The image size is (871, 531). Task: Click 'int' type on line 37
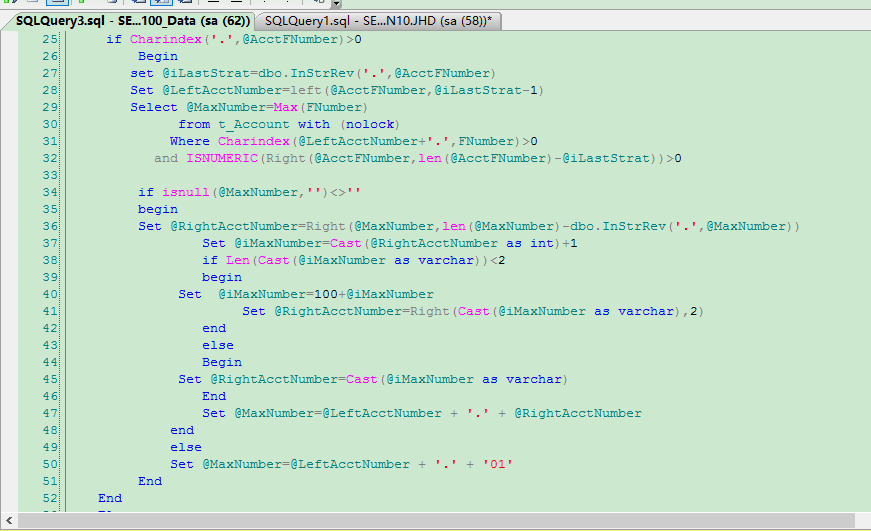click(542, 243)
